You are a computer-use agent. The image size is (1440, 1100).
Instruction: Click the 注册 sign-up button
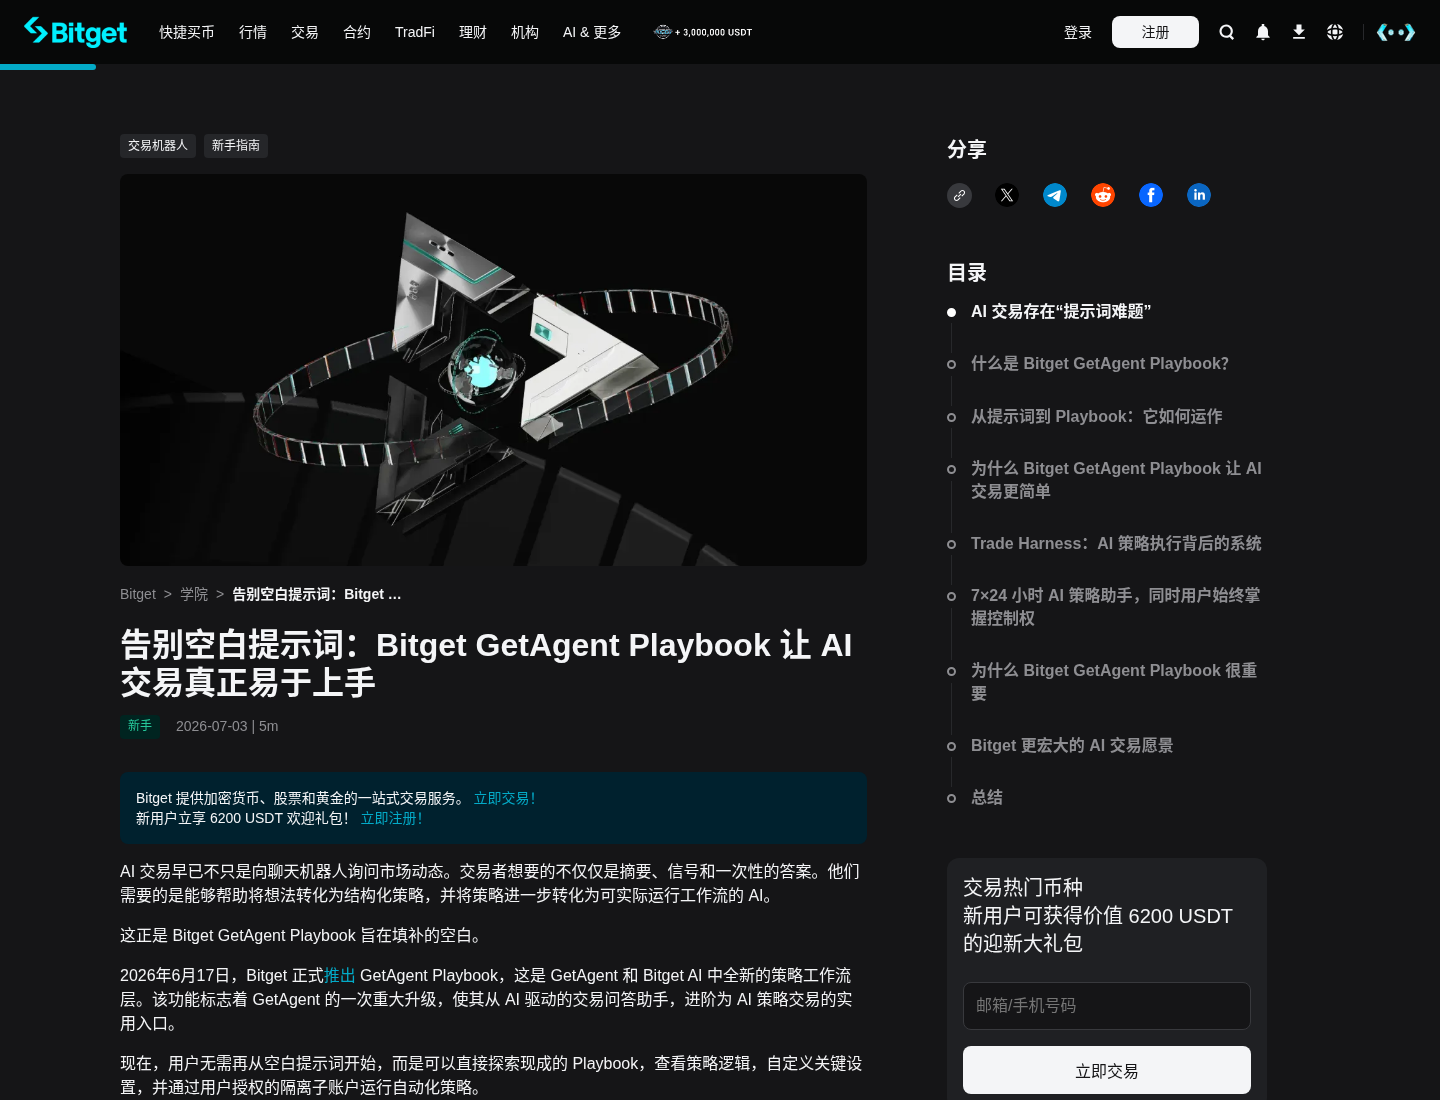(1155, 32)
